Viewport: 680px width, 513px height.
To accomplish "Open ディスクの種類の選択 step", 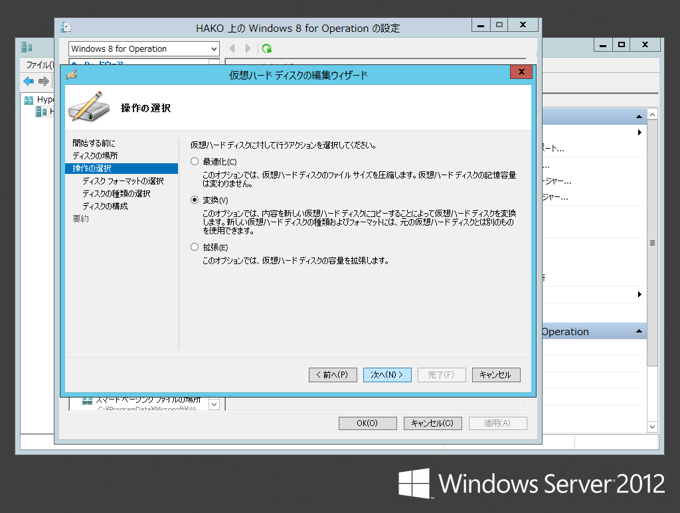I will pyautogui.click(x=116, y=193).
